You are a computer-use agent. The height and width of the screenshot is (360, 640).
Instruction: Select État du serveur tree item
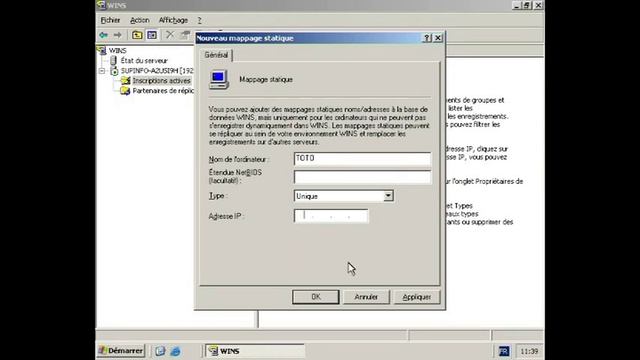click(144, 60)
